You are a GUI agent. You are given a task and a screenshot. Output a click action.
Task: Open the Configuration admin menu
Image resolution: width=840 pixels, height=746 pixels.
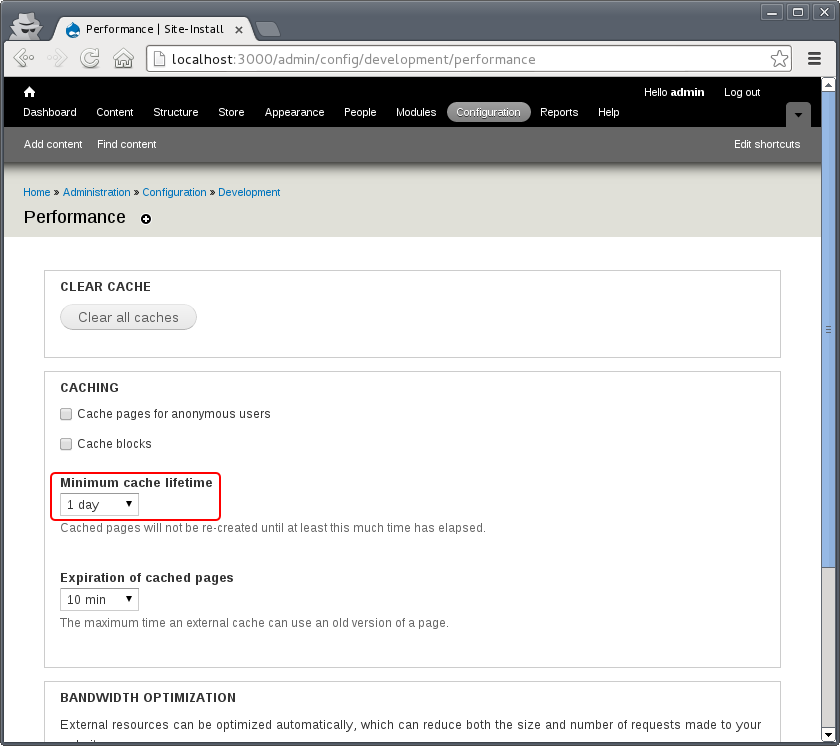pyautogui.click(x=489, y=112)
